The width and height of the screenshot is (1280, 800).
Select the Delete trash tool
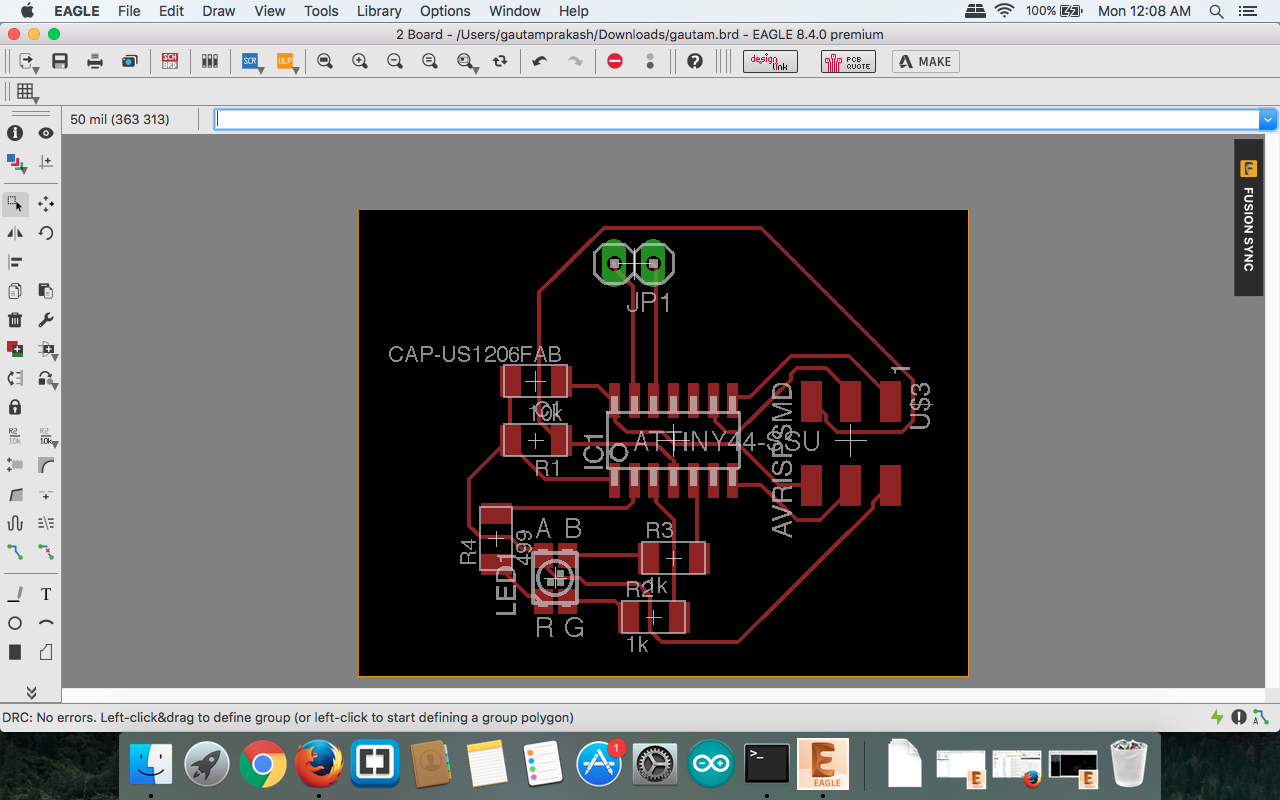(x=15, y=320)
